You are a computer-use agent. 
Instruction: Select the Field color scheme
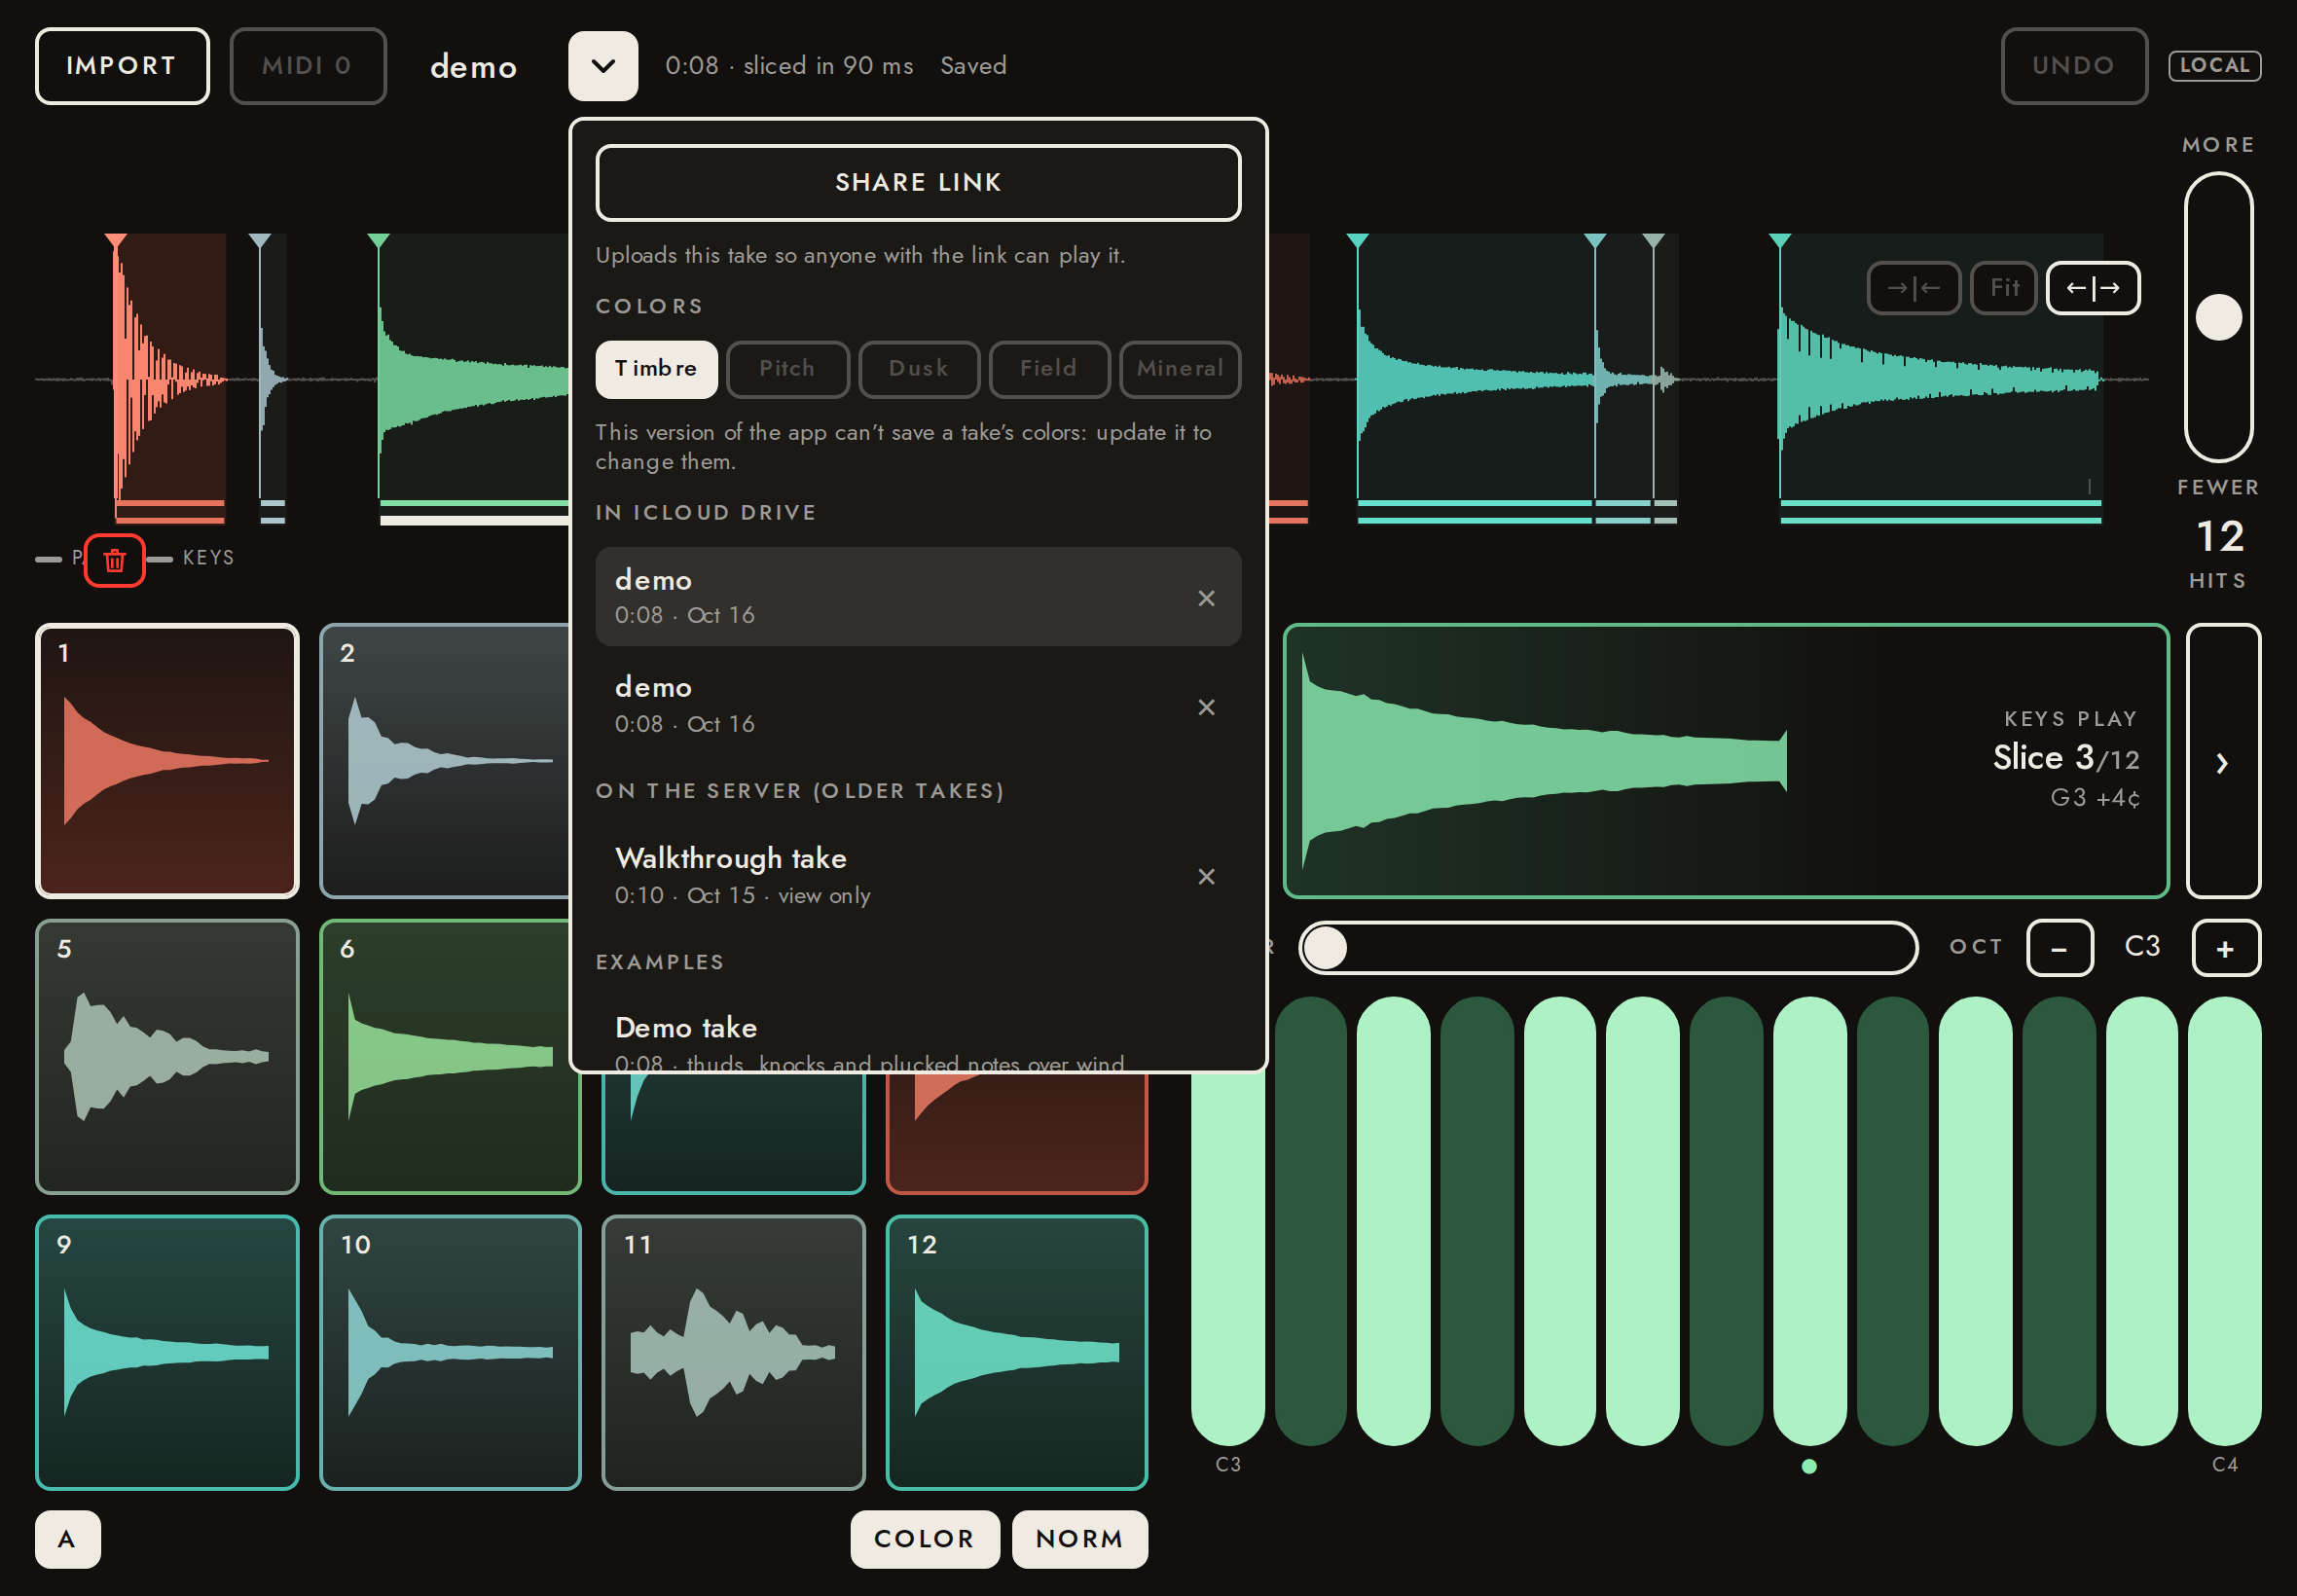[1048, 369]
